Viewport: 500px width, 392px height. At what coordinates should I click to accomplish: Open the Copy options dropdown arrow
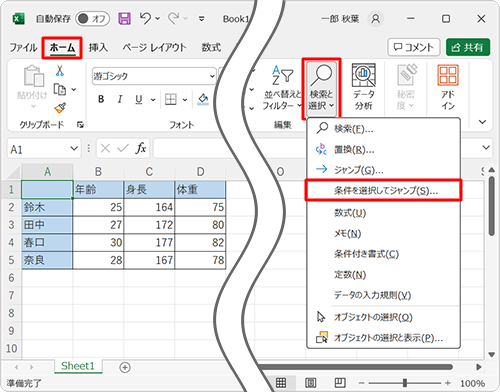click(74, 89)
